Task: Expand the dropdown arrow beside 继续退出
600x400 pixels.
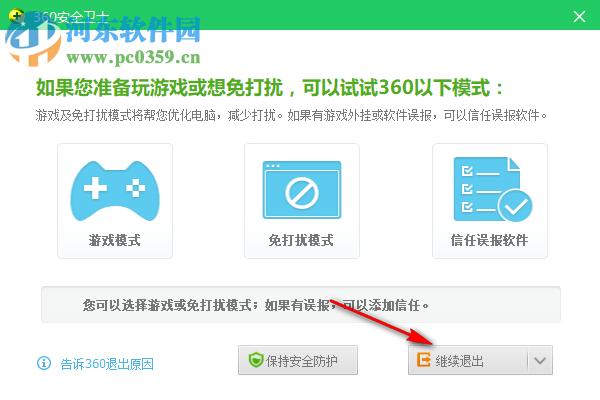Action: 540,360
